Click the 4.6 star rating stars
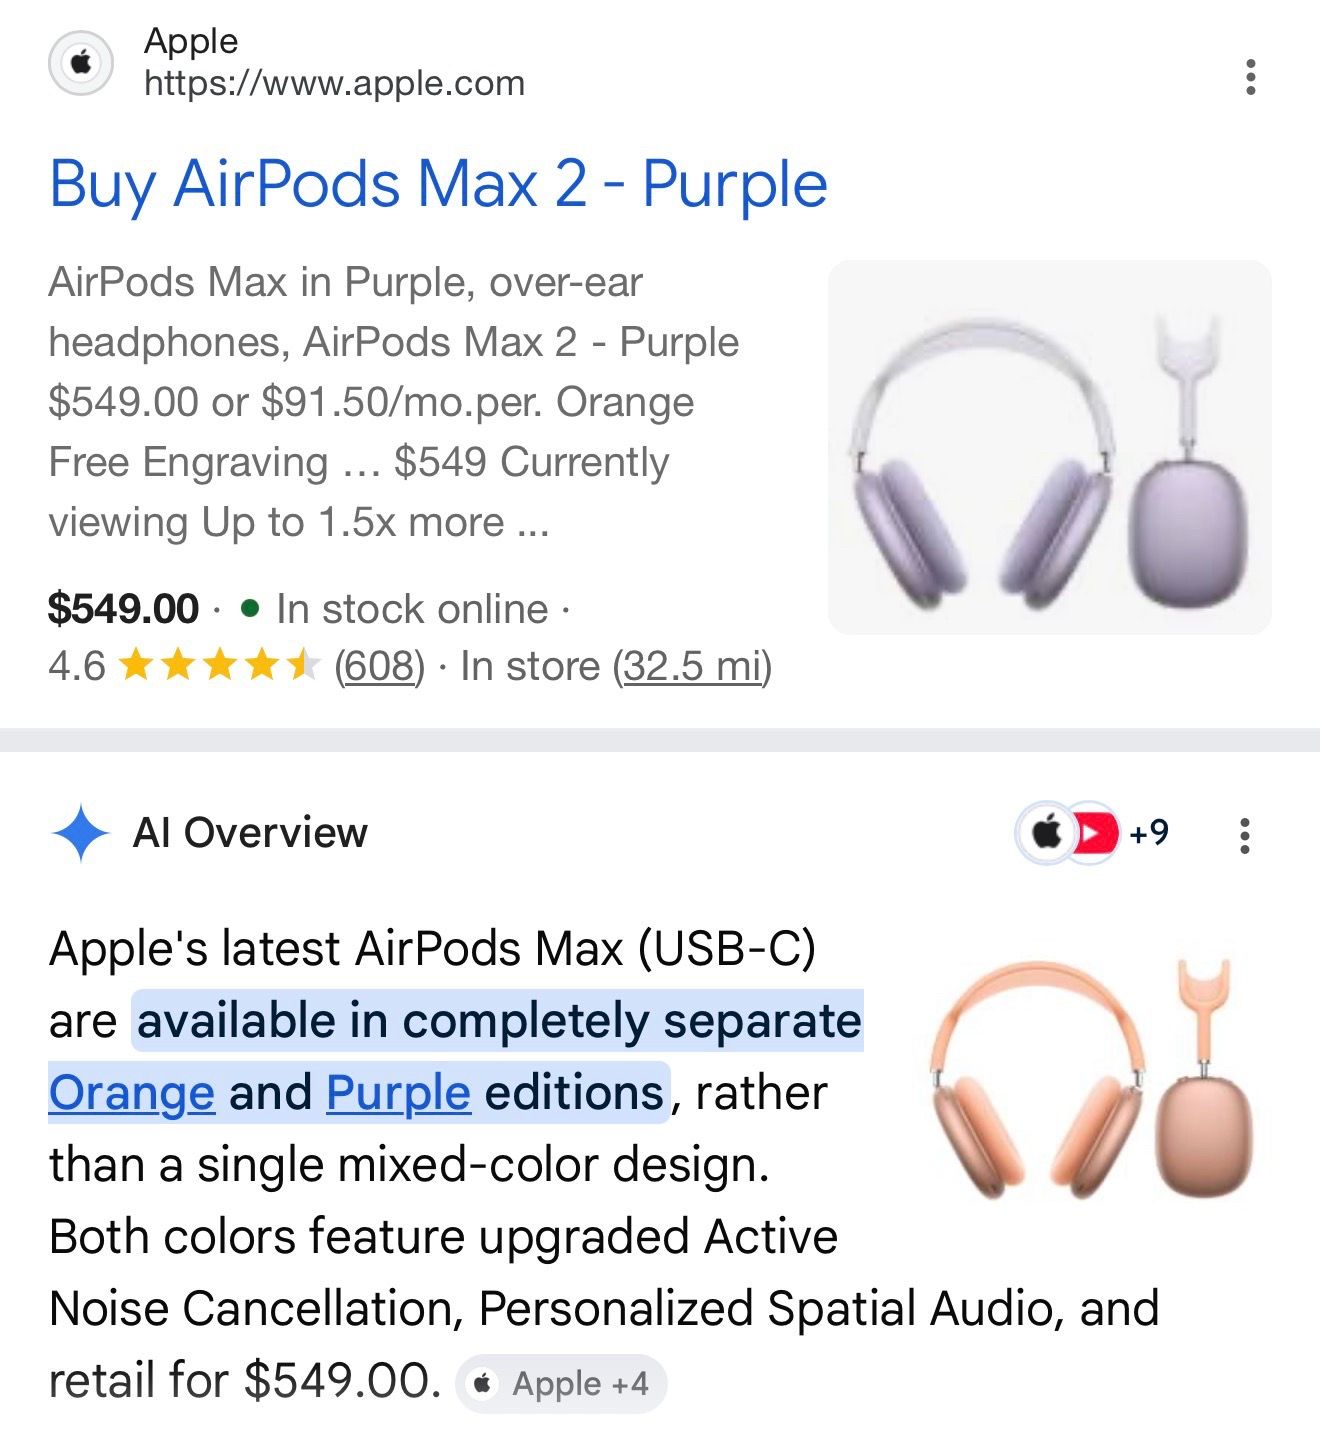 click(x=219, y=665)
